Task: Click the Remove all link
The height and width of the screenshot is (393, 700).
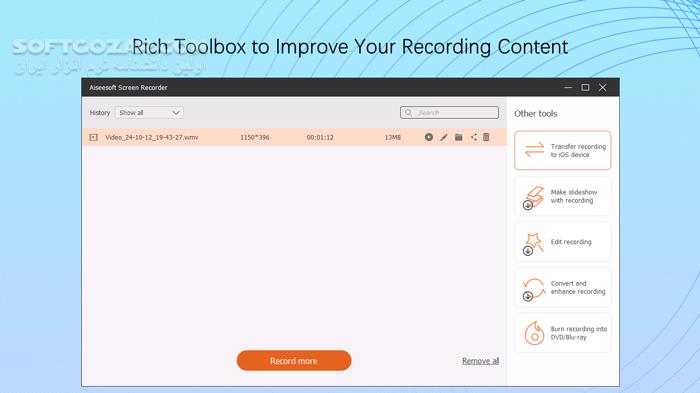Action: (x=480, y=361)
